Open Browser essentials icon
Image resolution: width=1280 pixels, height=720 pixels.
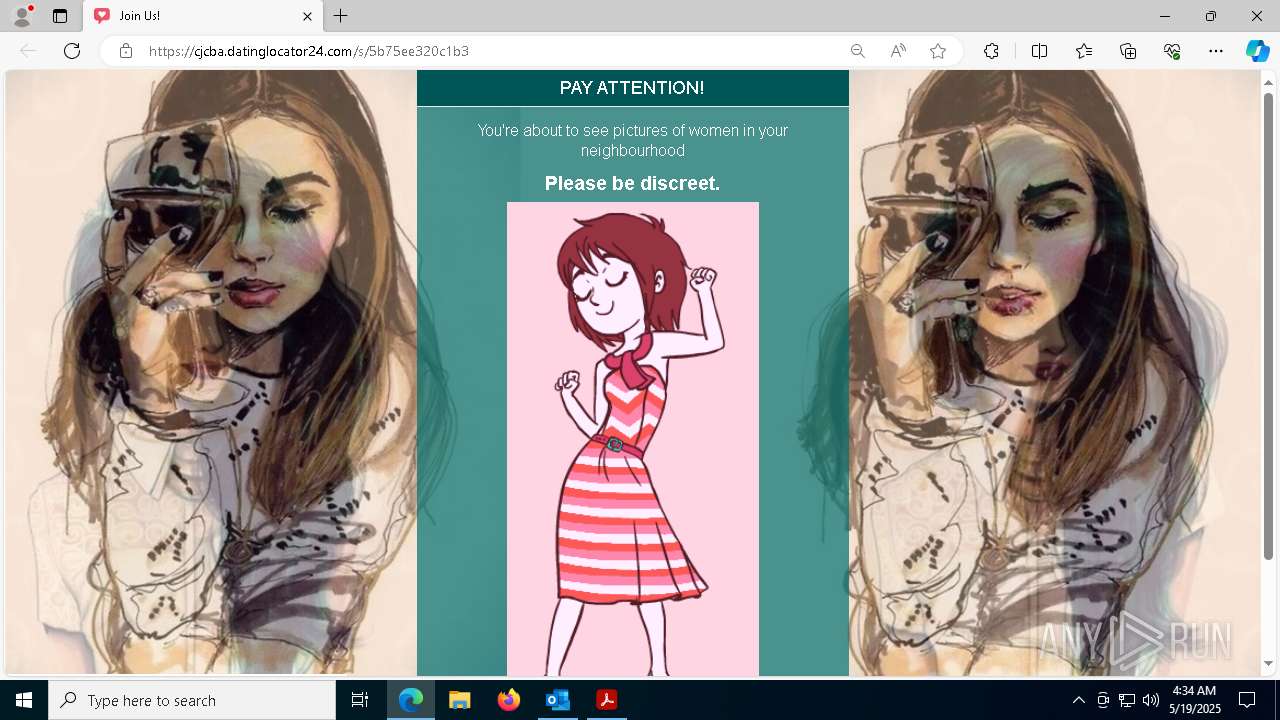1172,51
